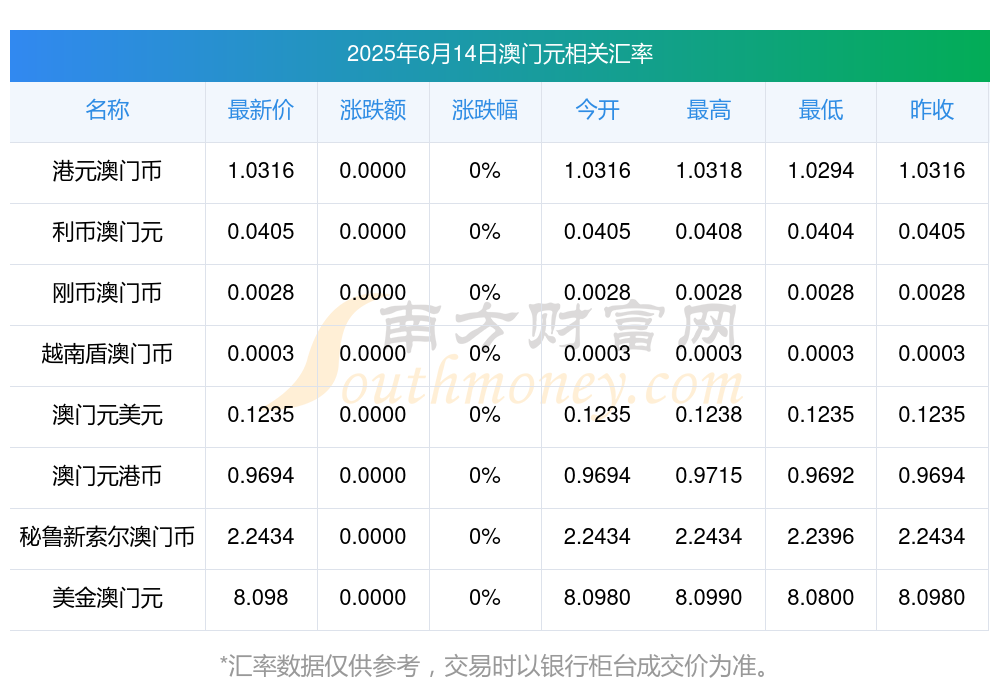
Task: Click 刚币澳门币 latest price 0.0028
Action: click(261, 293)
